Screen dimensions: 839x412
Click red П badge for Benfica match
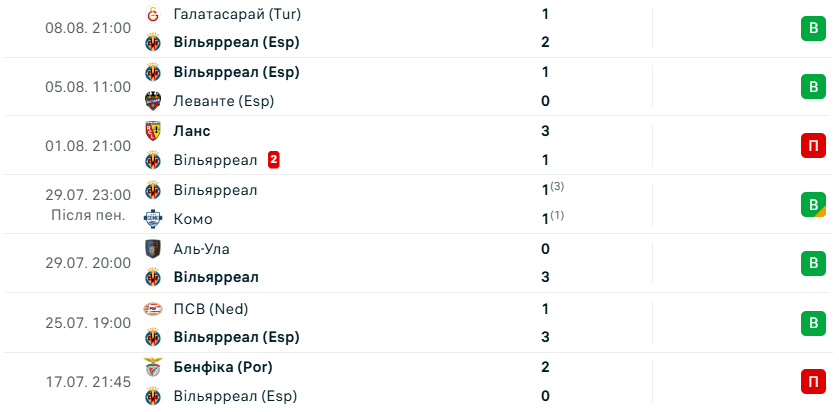813,382
